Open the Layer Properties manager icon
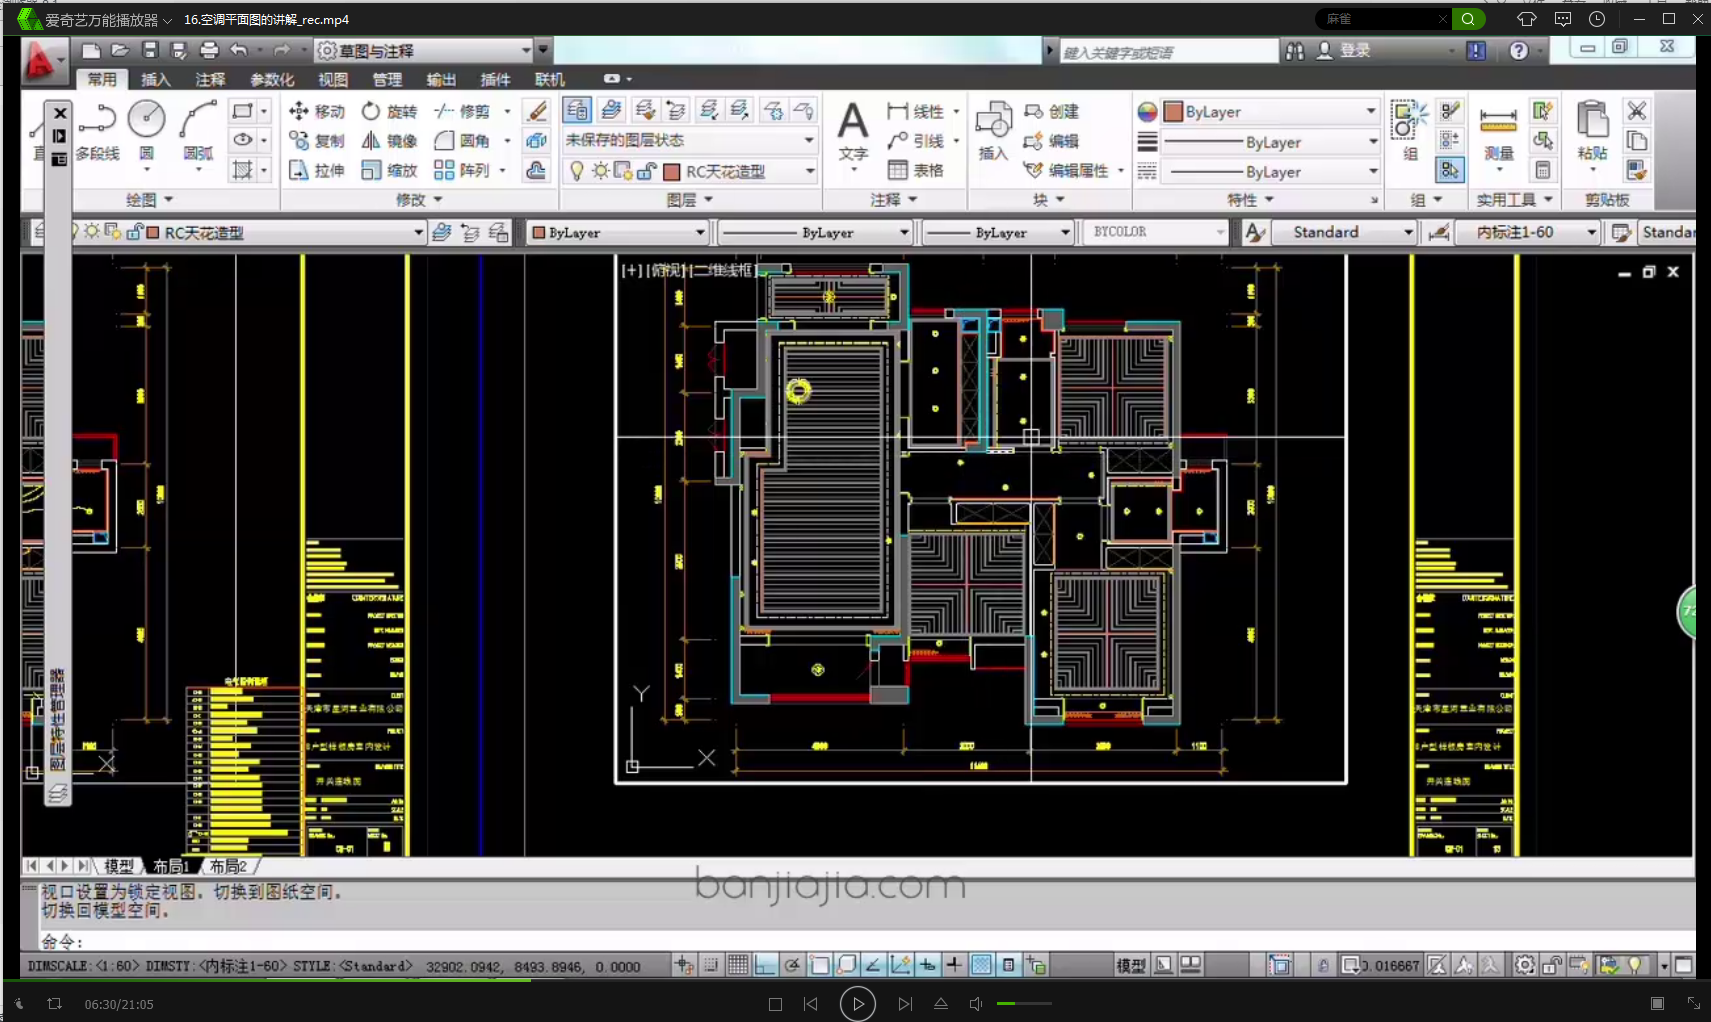Viewport: 1711px width, 1022px height. 577,110
